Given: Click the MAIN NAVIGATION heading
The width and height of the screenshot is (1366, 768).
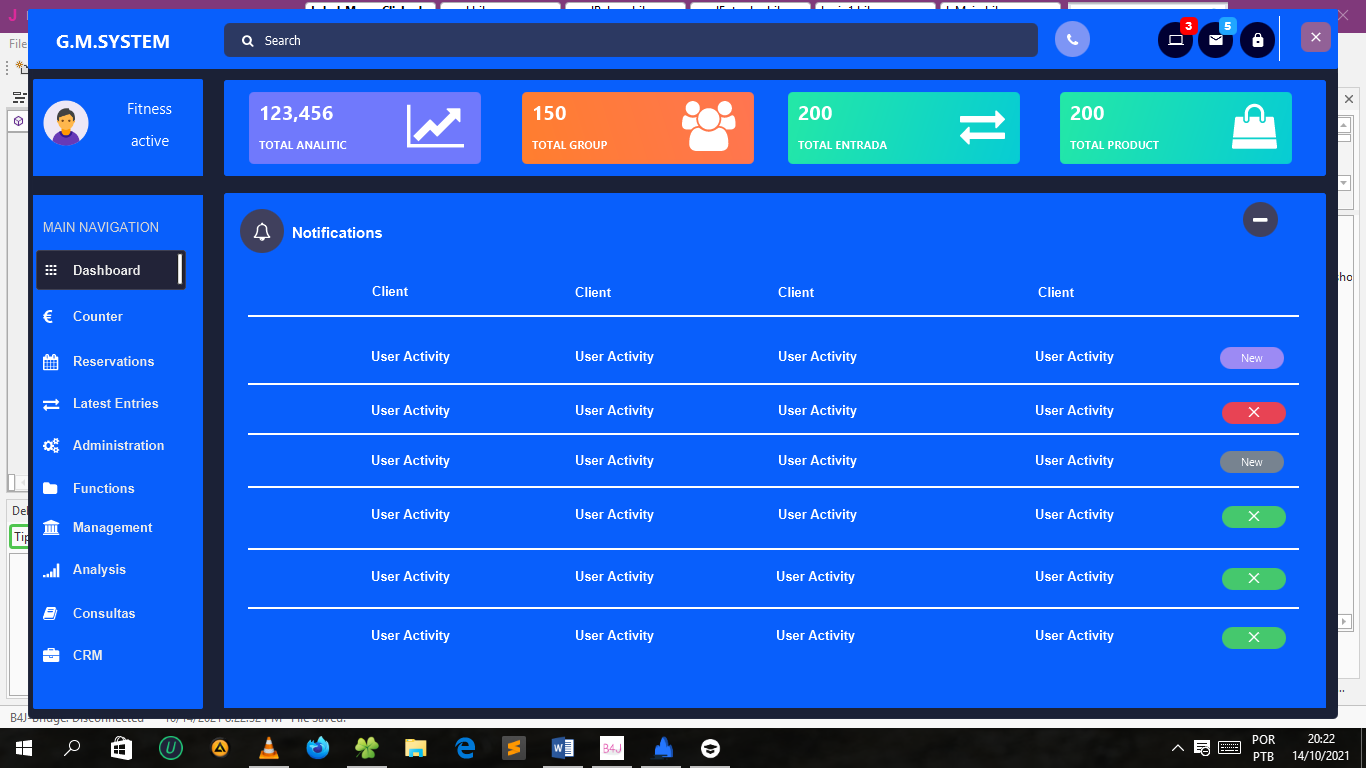Looking at the screenshot, I should coord(101,227).
